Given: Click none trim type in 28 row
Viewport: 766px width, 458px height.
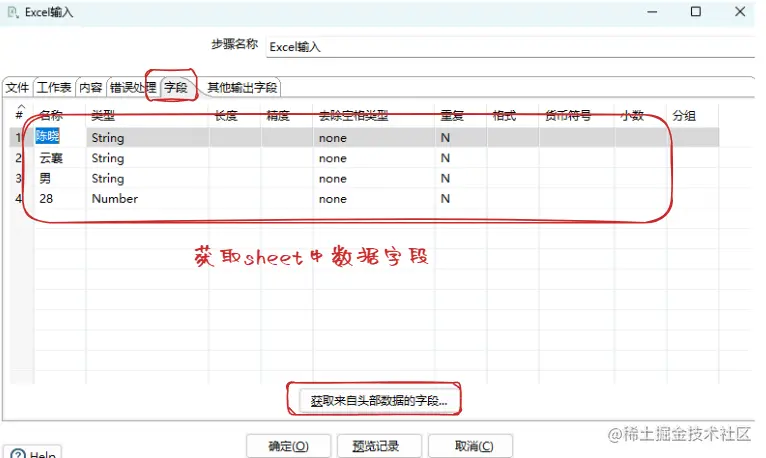Looking at the screenshot, I should pyautogui.click(x=374, y=199).
